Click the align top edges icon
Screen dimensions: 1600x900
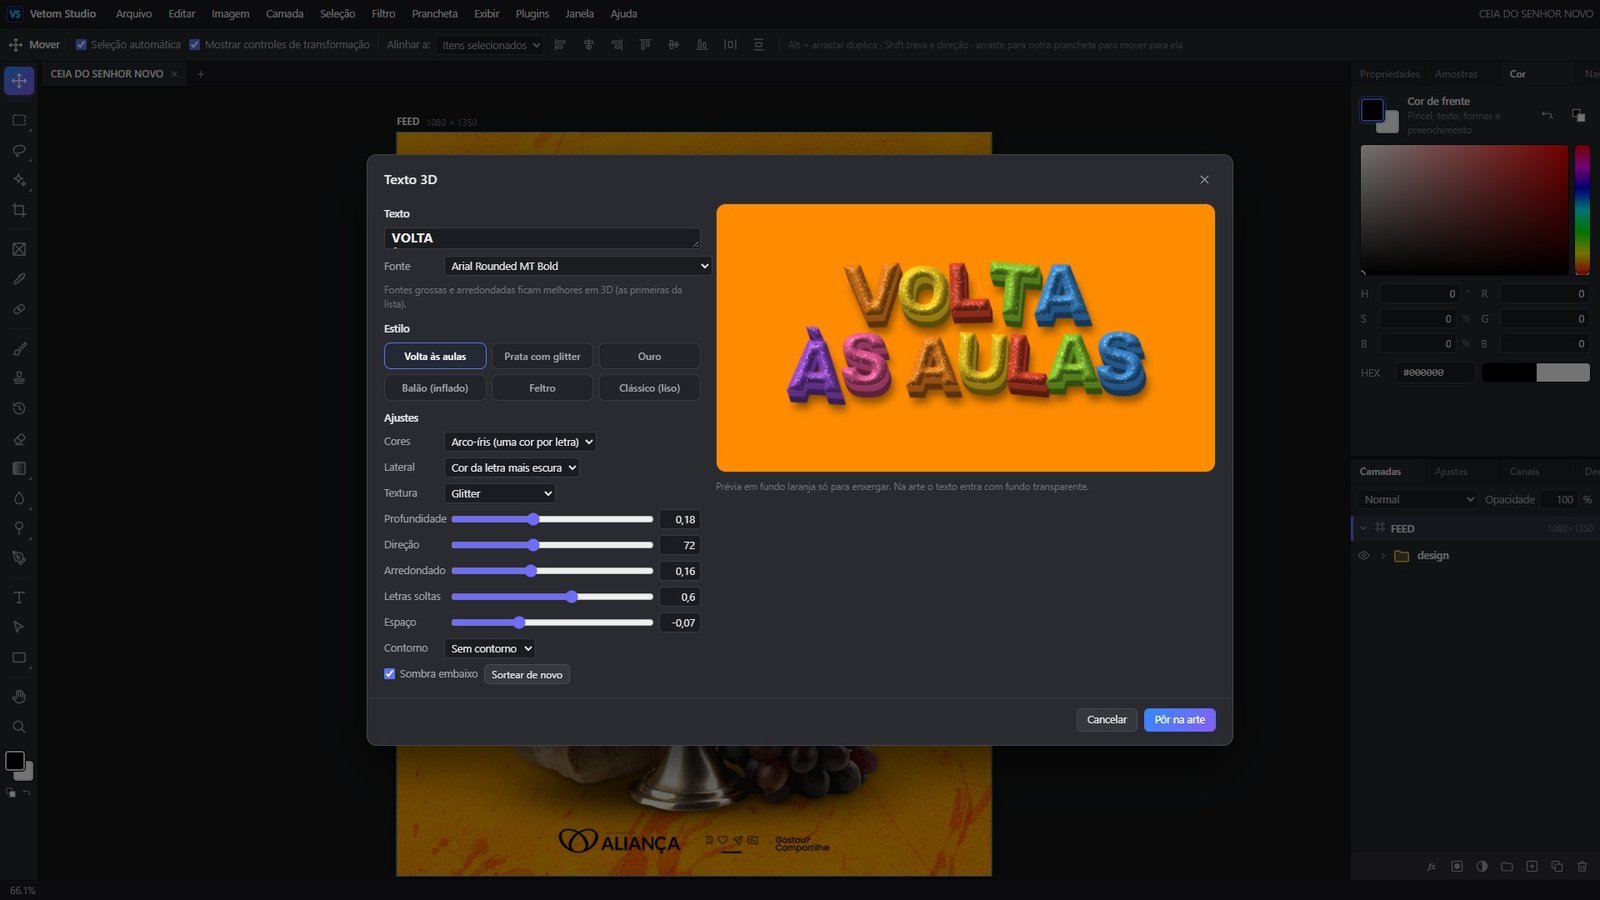(x=645, y=45)
